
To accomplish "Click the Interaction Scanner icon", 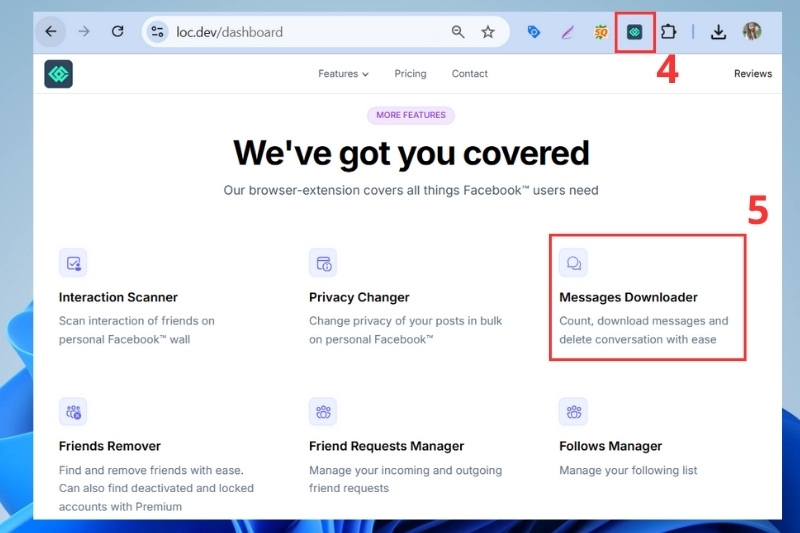I will (73, 263).
